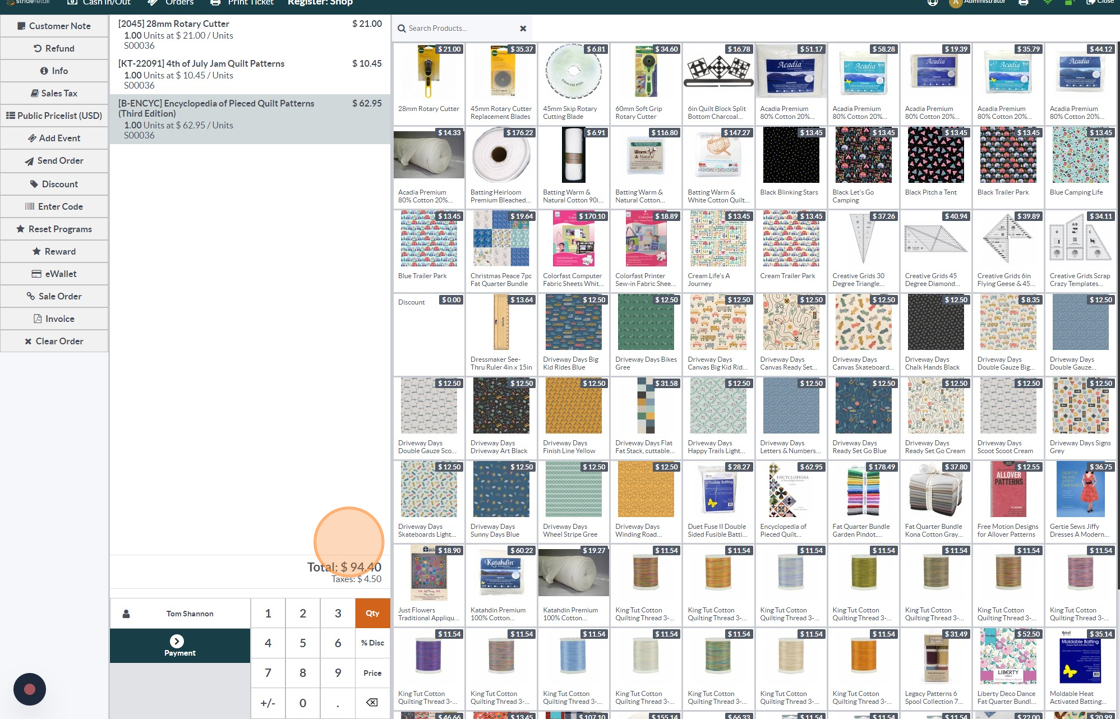The image size is (1120, 719).
Task: Click the Add Event button
Action: [54, 138]
